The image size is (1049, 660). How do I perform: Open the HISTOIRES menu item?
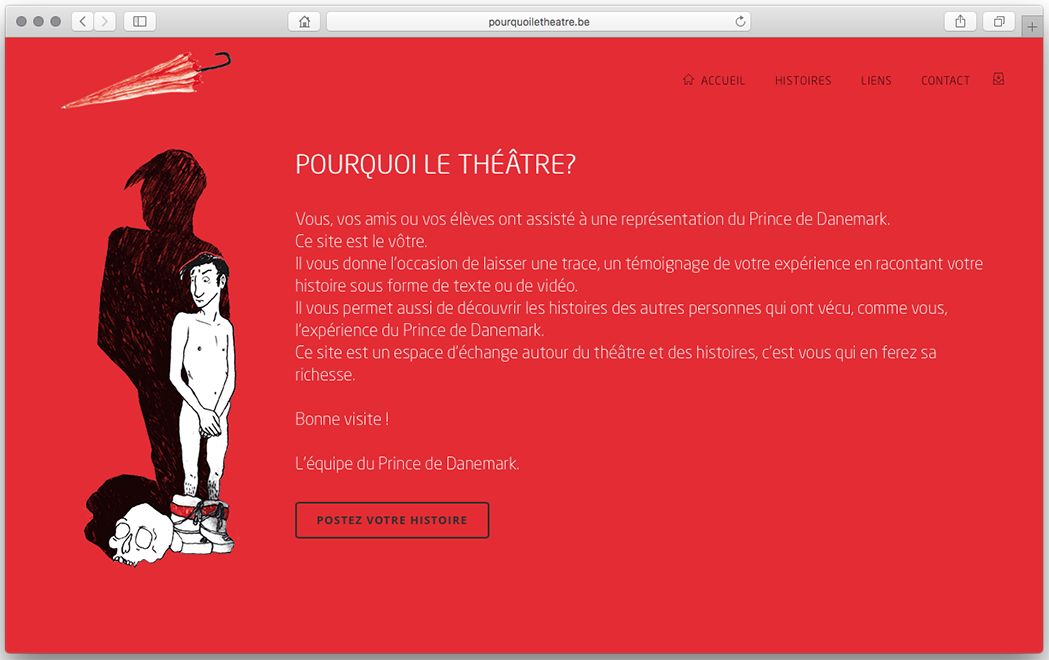coord(802,81)
